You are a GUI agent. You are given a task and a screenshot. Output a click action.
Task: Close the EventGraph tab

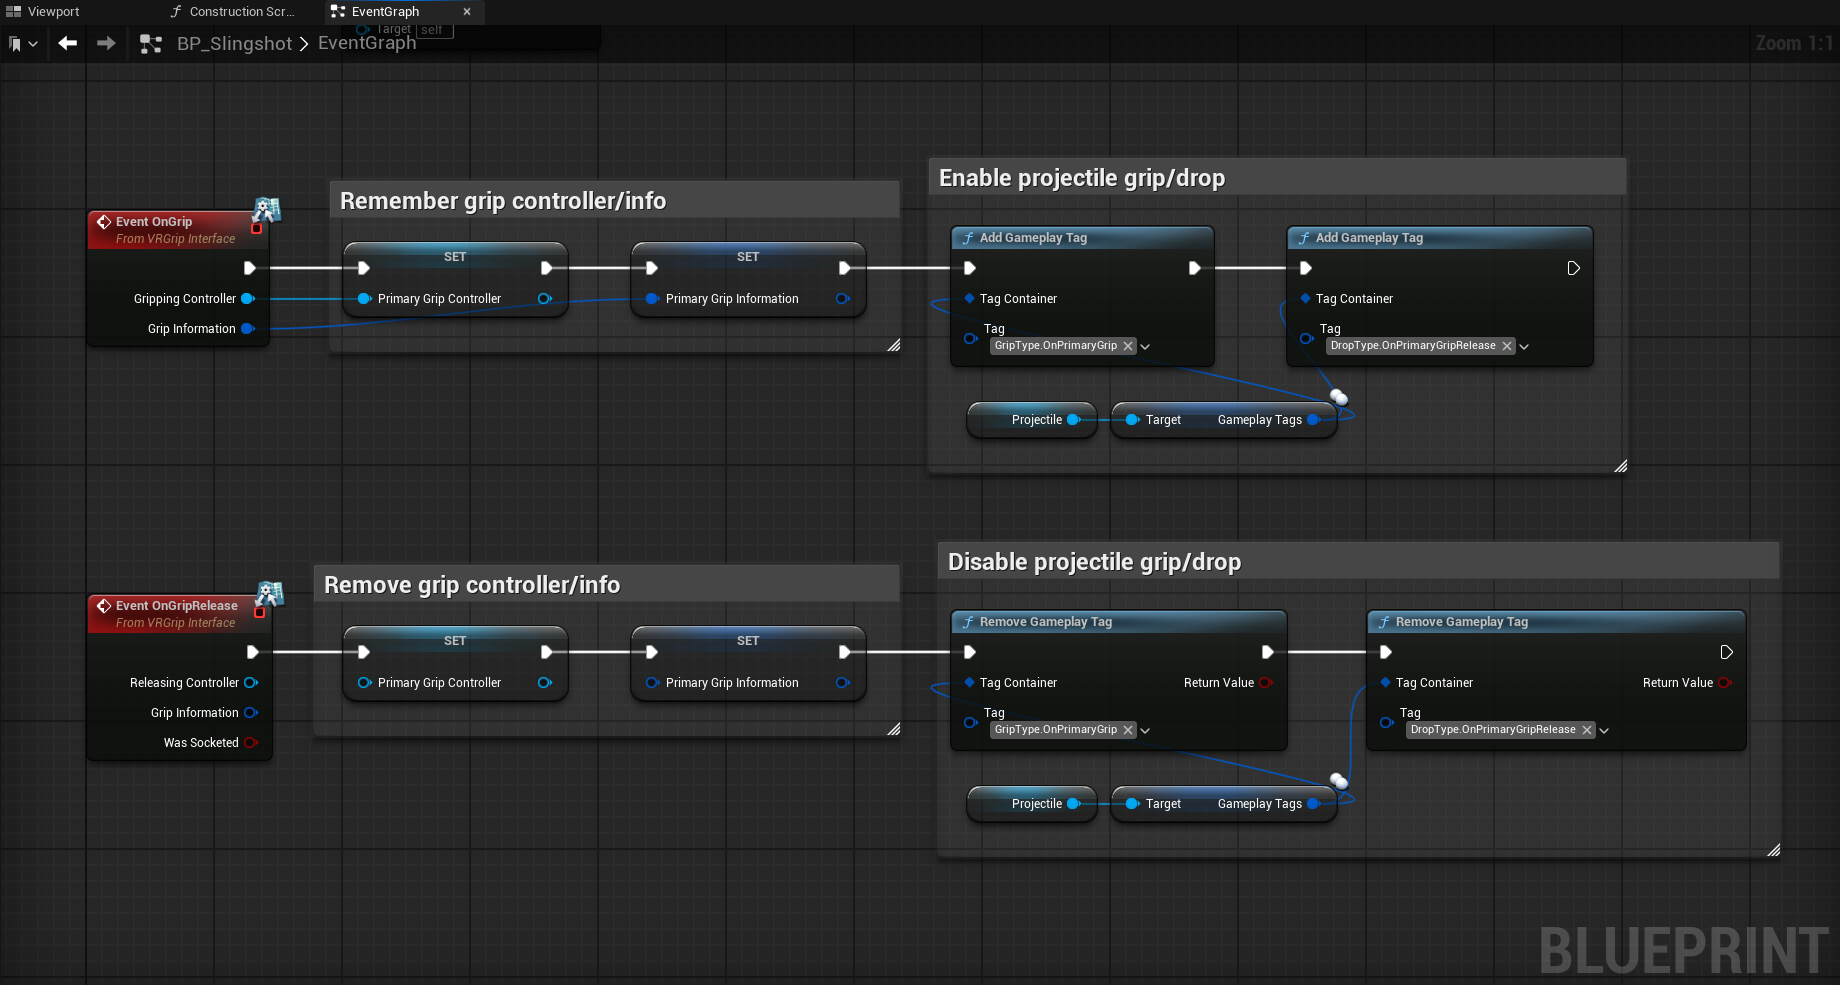tap(467, 12)
